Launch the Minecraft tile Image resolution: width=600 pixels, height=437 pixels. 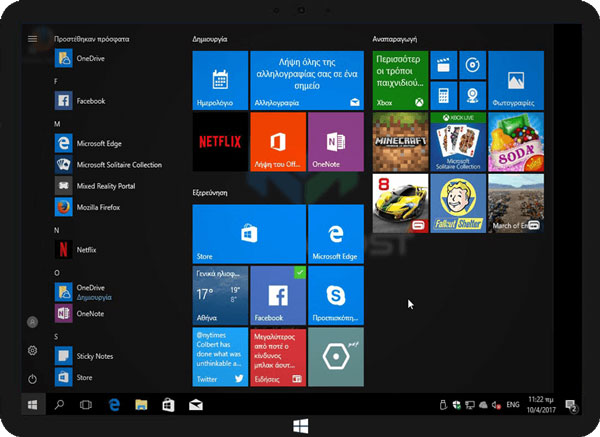pyautogui.click(x=400, y=142)
